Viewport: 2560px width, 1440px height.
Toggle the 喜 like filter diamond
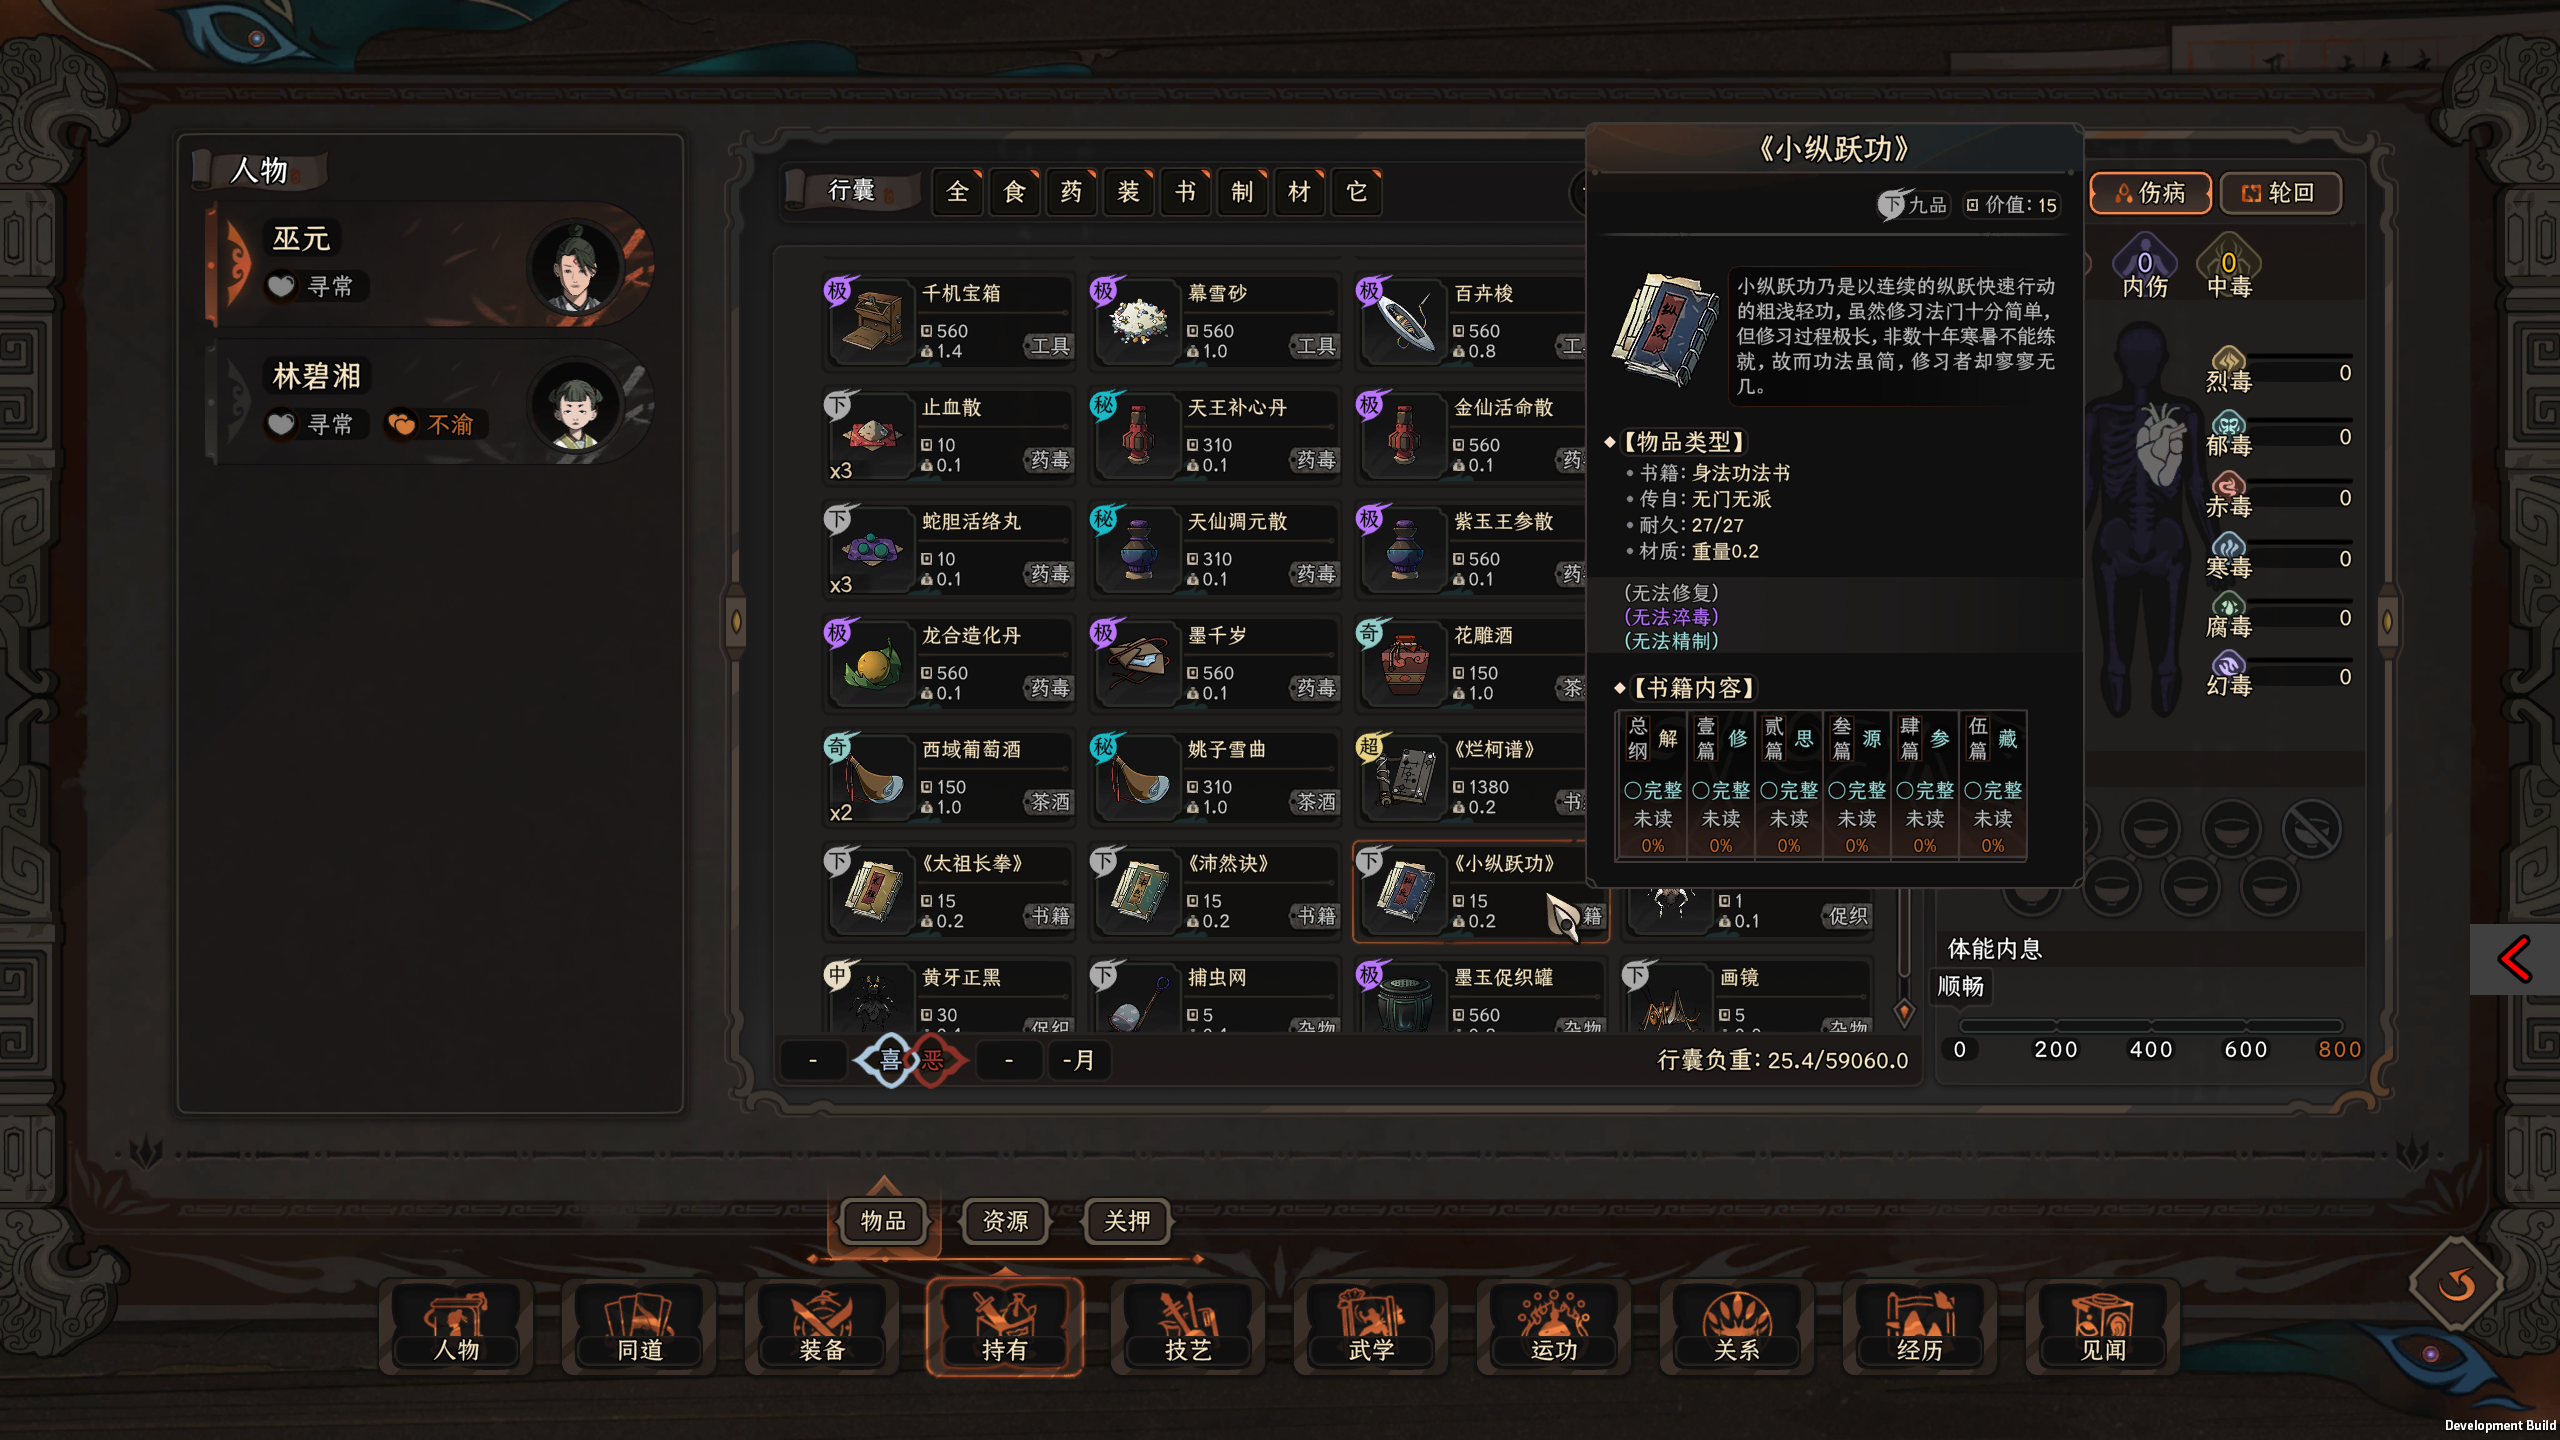point(889,1060)
